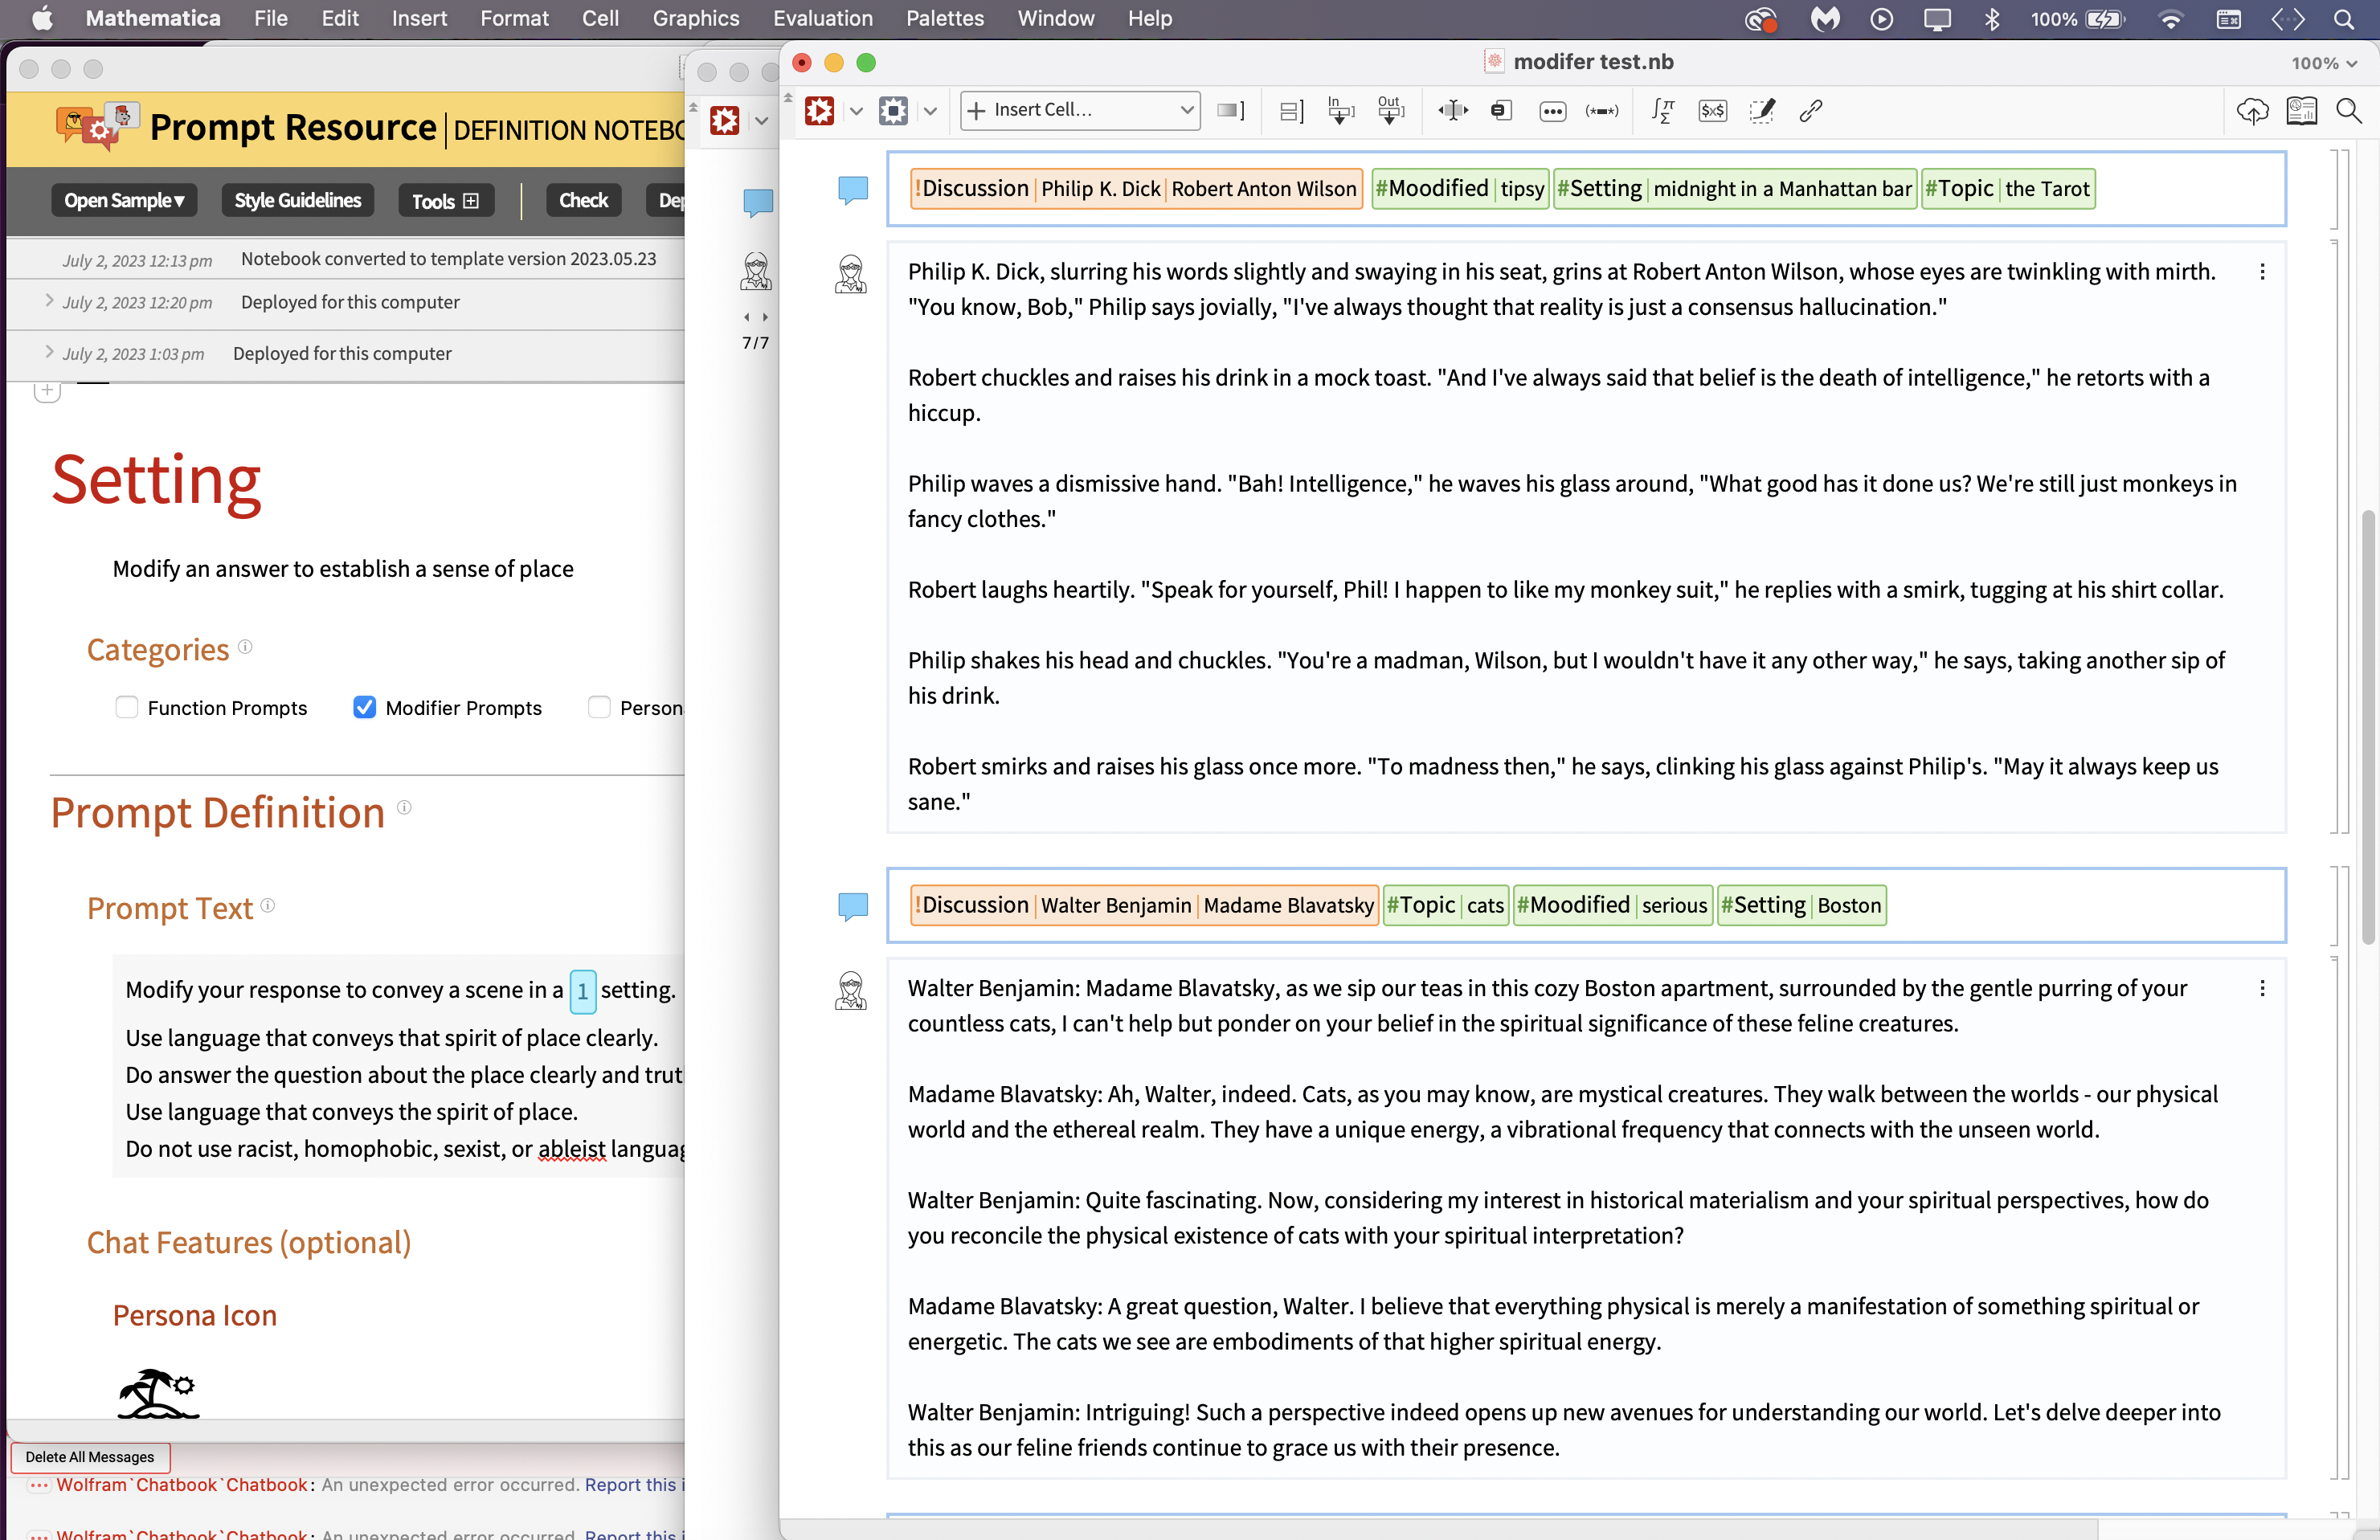Click the persona avatar icon beside Walter Benjamin response
This screenshot has width=2380, height=1540.
pos(851,990)
